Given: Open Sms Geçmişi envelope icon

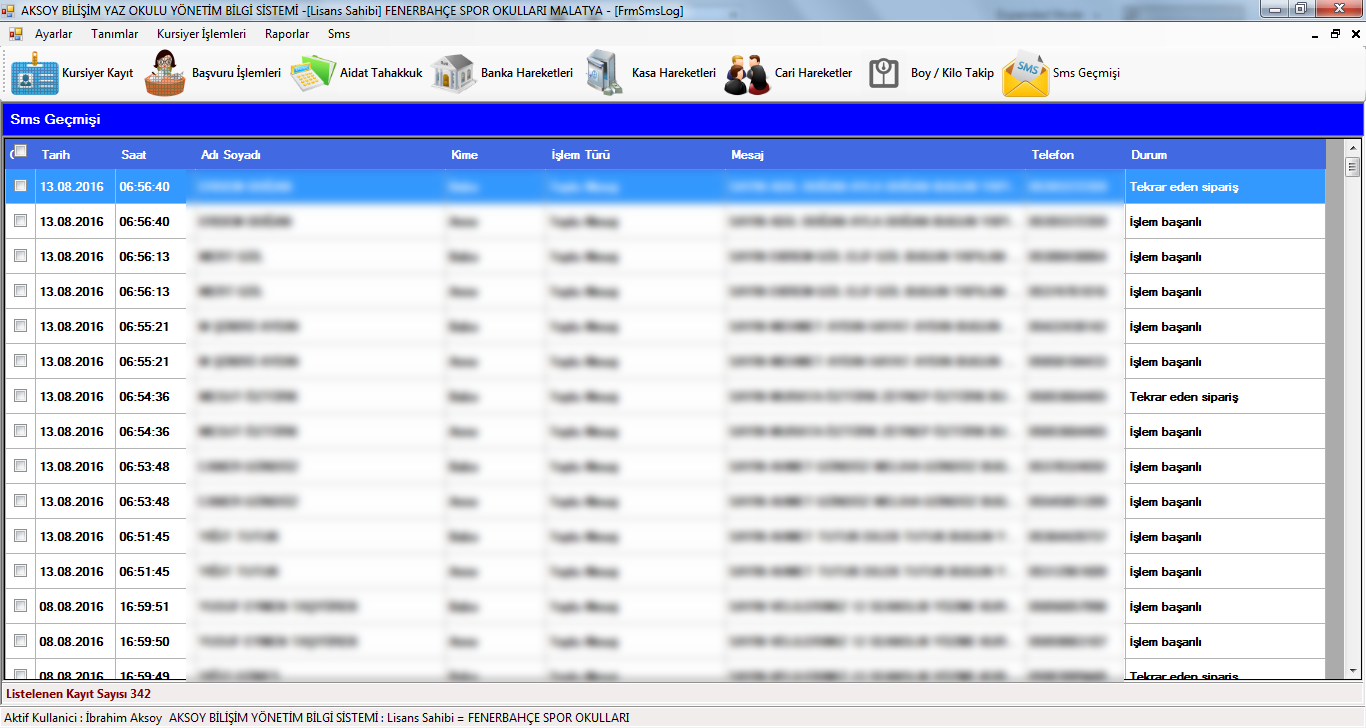Looking at the screenshot, I should click(1026, 74).
